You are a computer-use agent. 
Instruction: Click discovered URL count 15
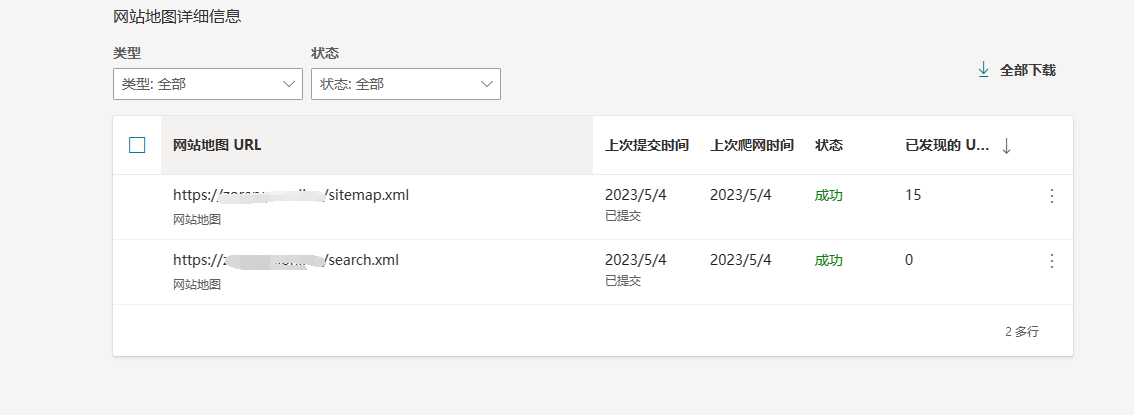pos(913,195)
